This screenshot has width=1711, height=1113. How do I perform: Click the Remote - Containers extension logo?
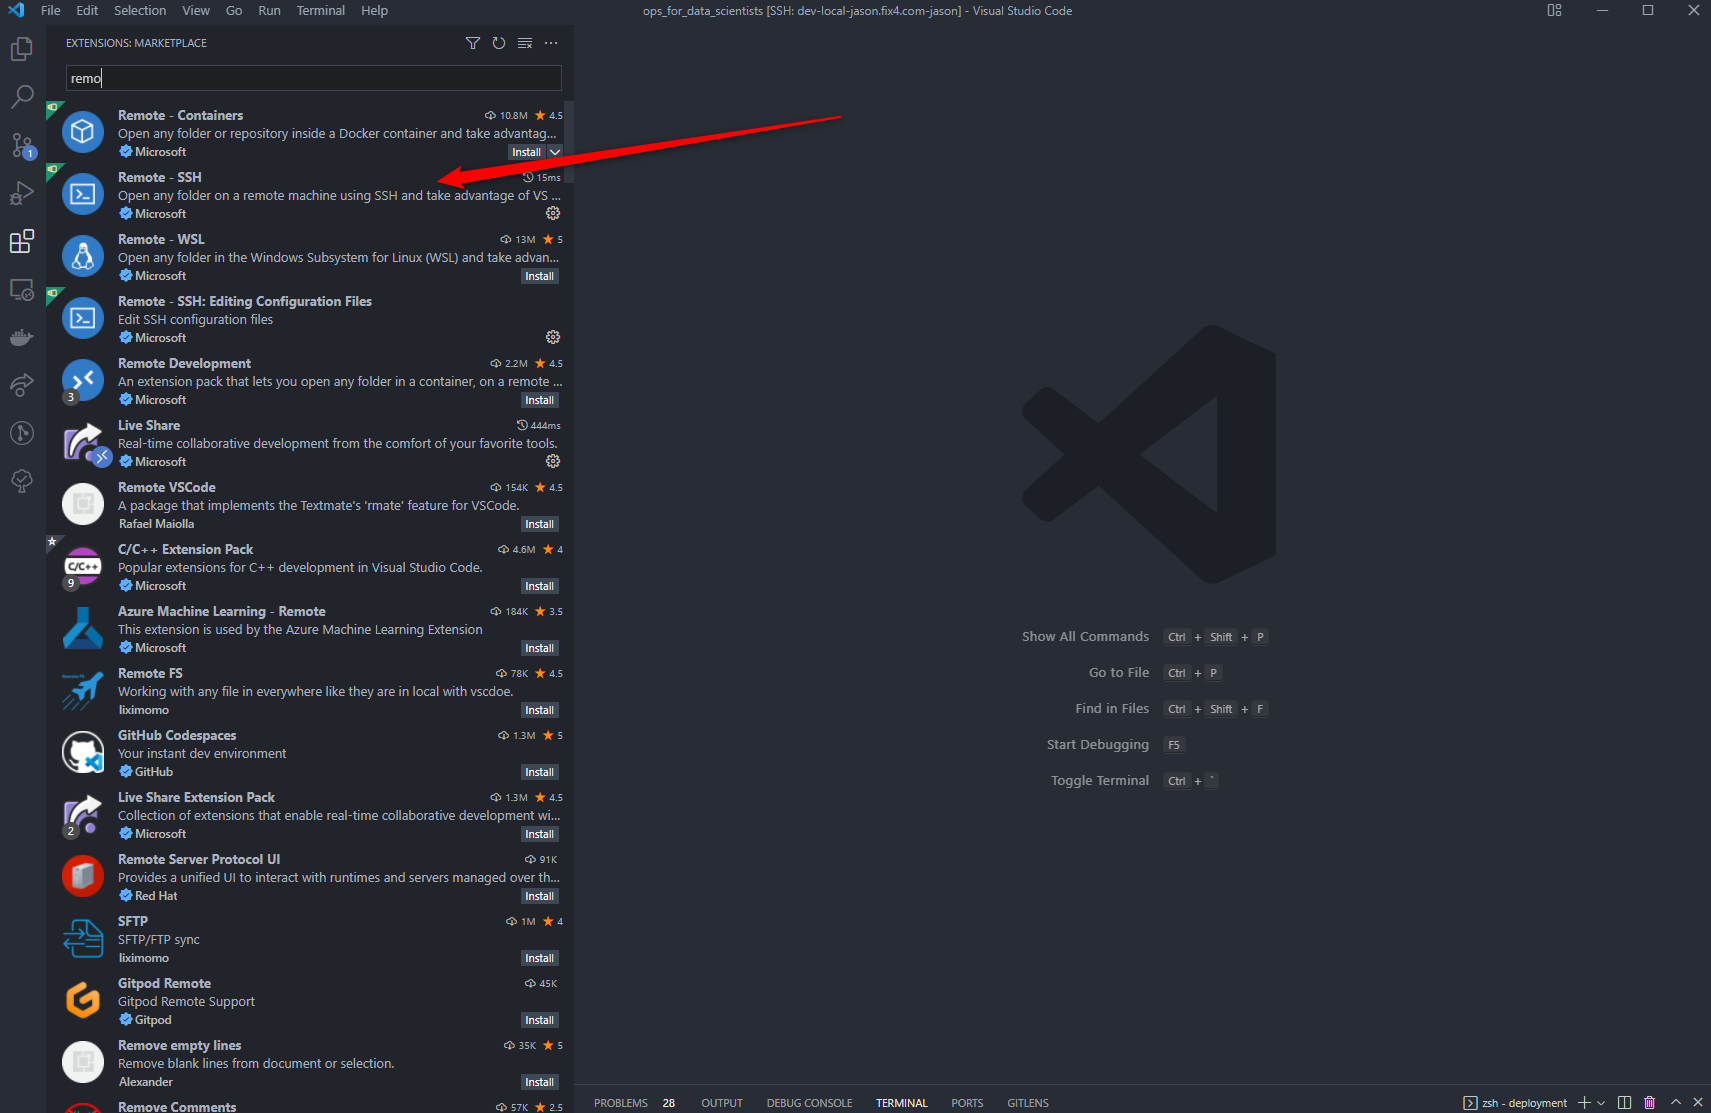click(83, 132)
